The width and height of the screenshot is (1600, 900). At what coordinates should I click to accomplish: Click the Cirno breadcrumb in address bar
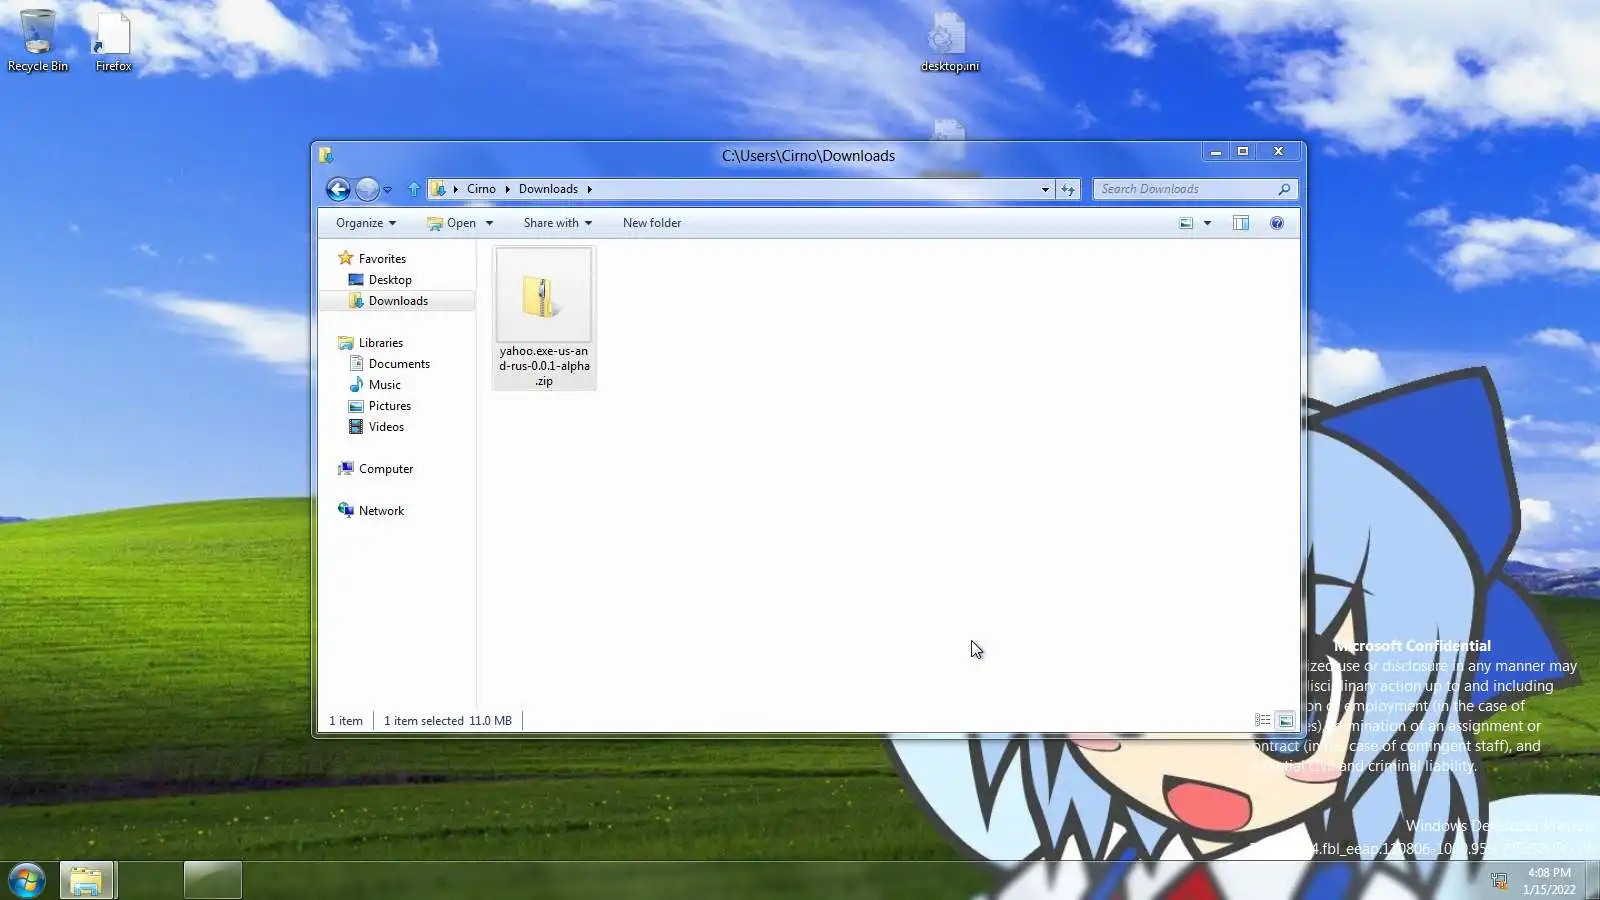(x=481, y=189)
